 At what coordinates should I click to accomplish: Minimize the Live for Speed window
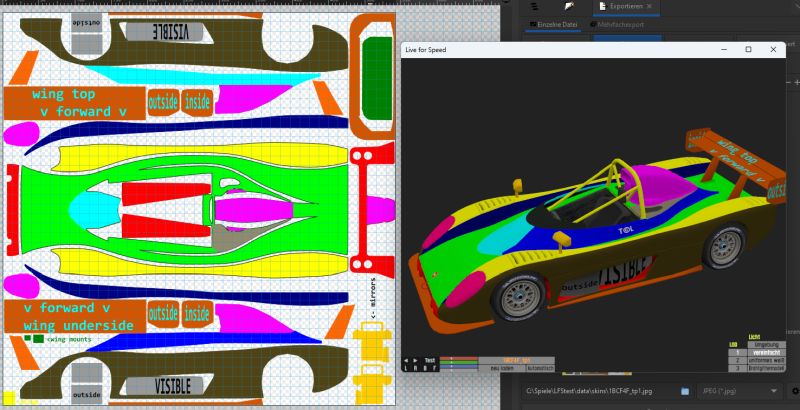(x=723, y=49)
